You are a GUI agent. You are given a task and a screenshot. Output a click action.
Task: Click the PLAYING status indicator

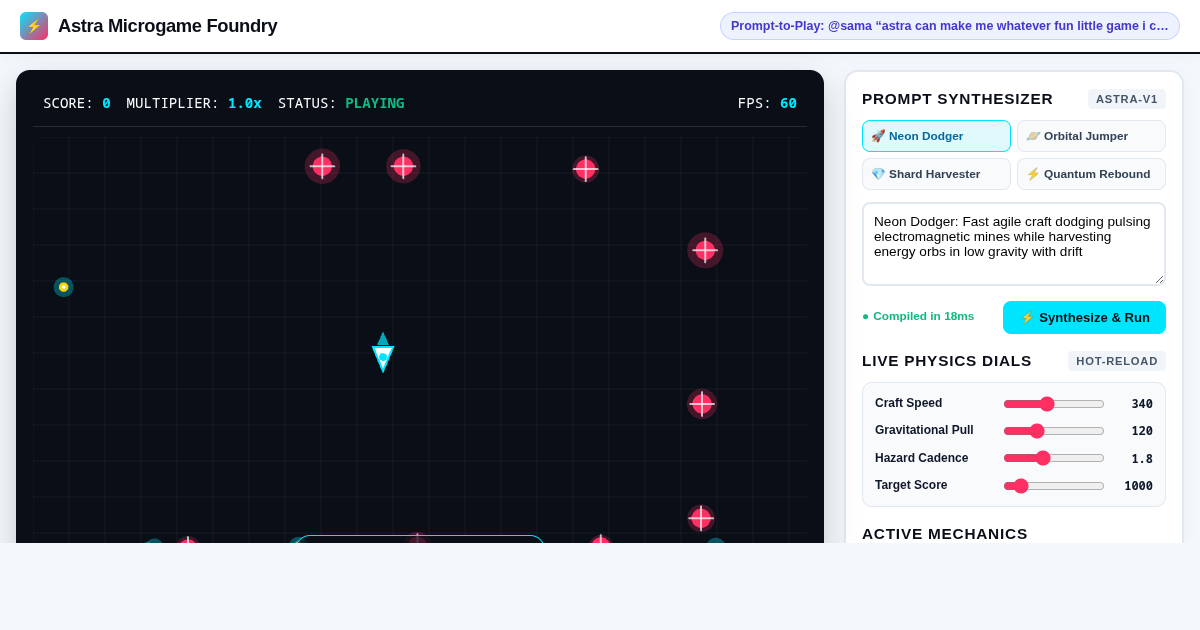point(375,103)
